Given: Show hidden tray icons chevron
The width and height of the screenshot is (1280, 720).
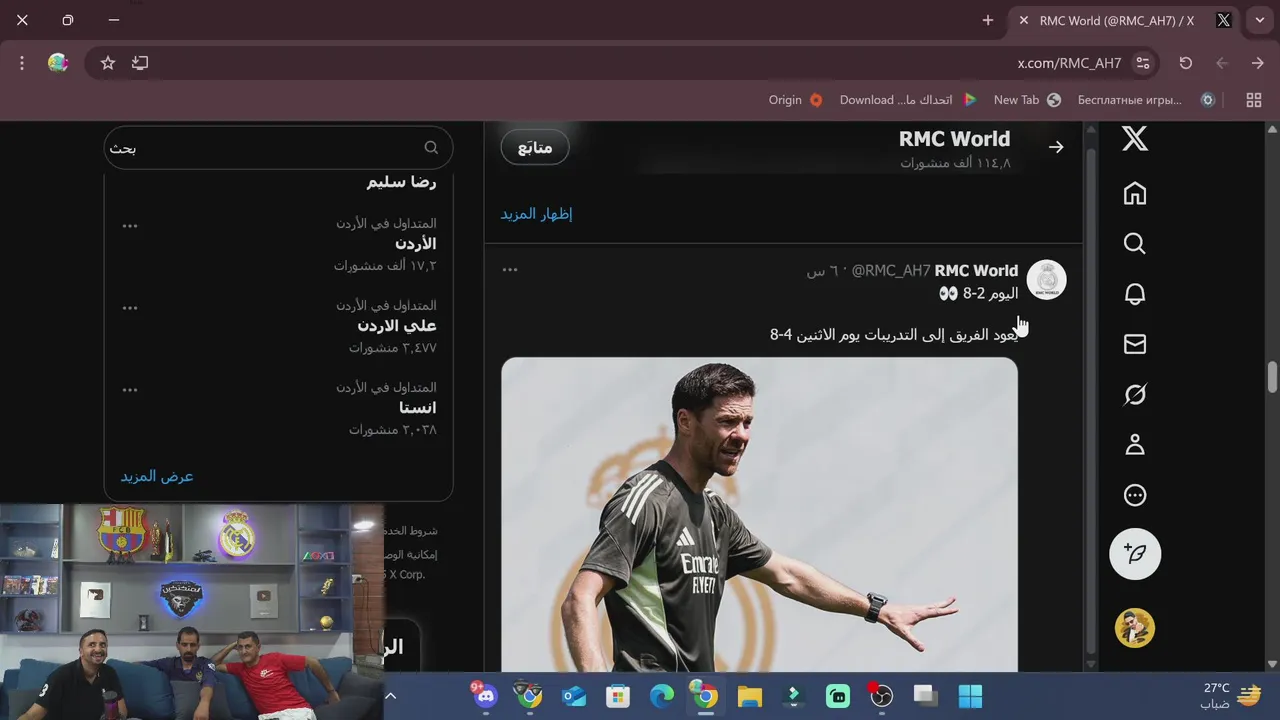Looking at the screenshot, I should (x=391, y=696).
